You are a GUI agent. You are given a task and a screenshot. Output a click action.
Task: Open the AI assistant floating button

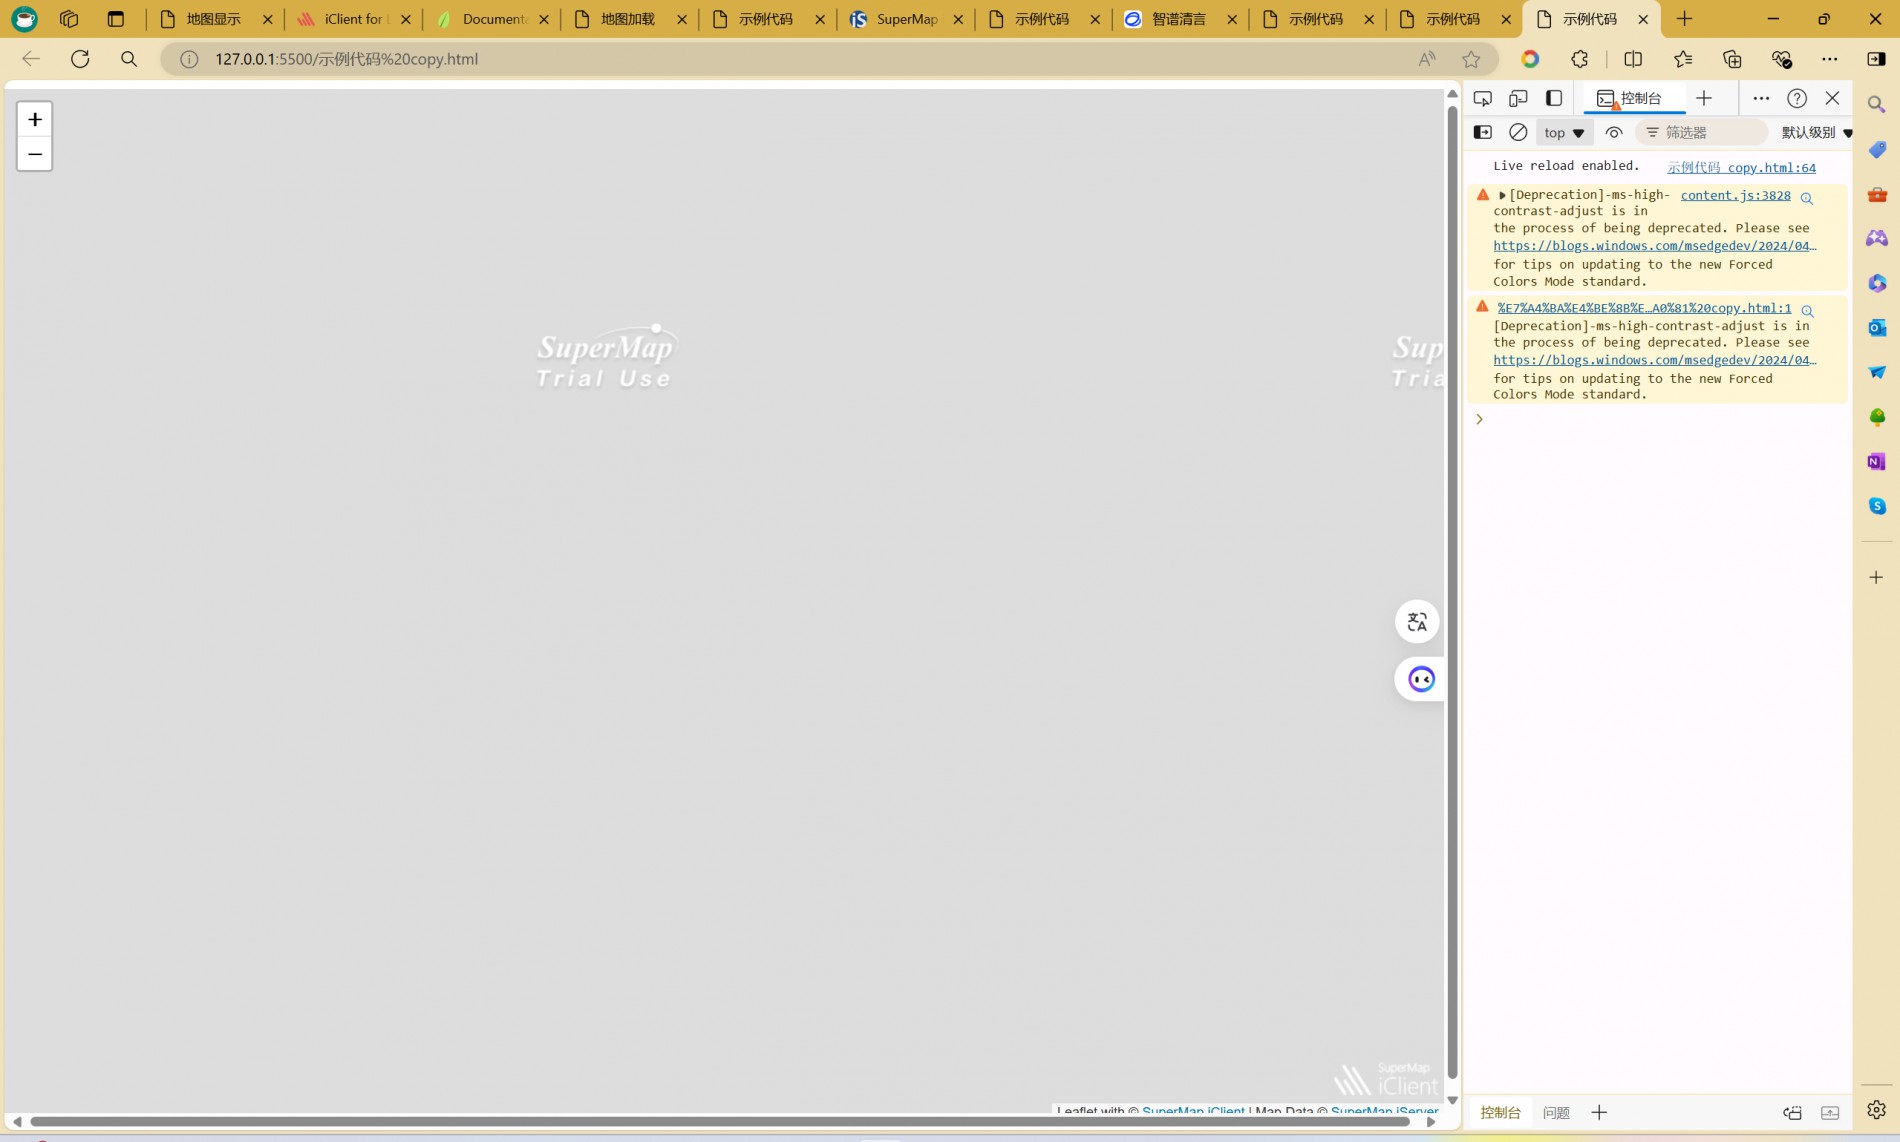point(1420,680)
